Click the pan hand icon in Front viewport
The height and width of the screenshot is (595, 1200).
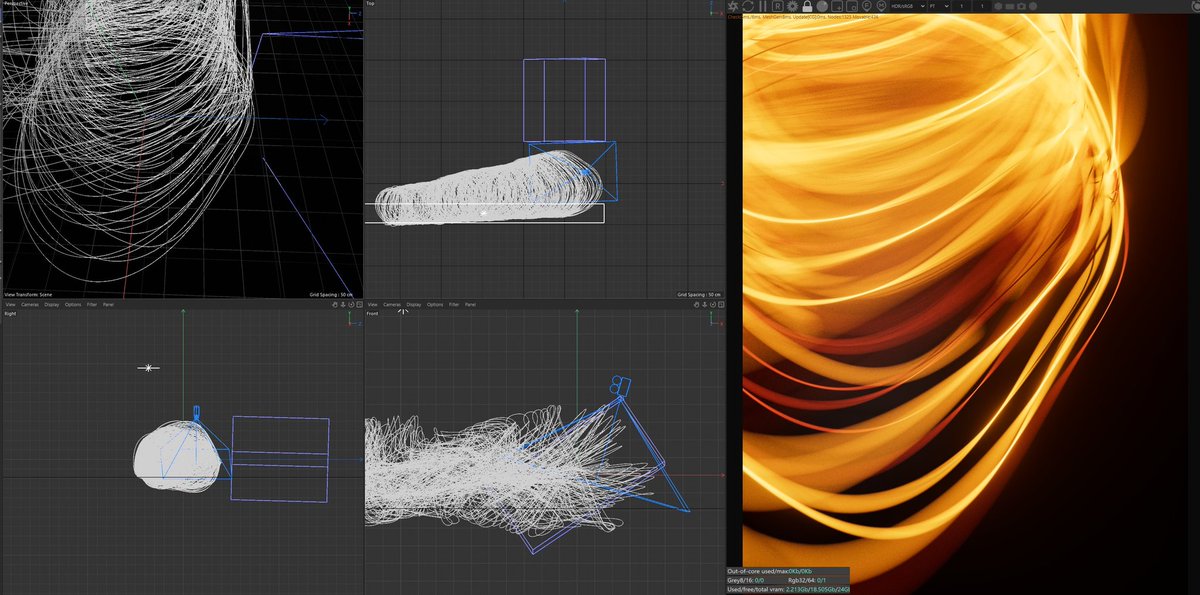click(697, 304)
